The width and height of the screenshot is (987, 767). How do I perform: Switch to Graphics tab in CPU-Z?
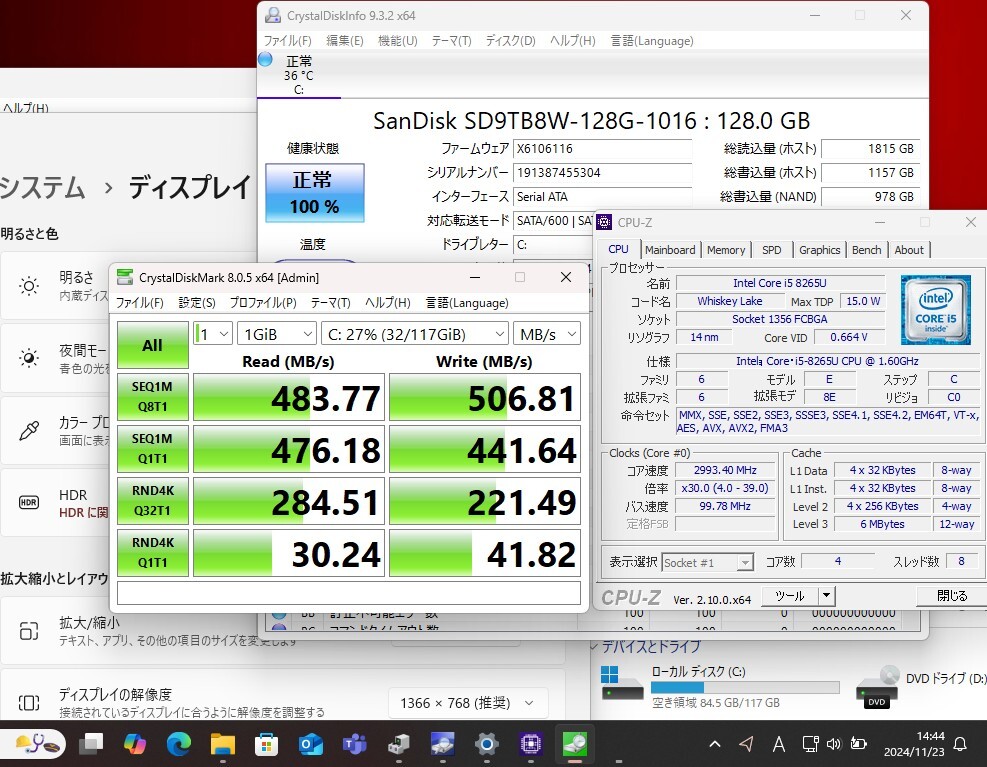(x=819, y=250)
